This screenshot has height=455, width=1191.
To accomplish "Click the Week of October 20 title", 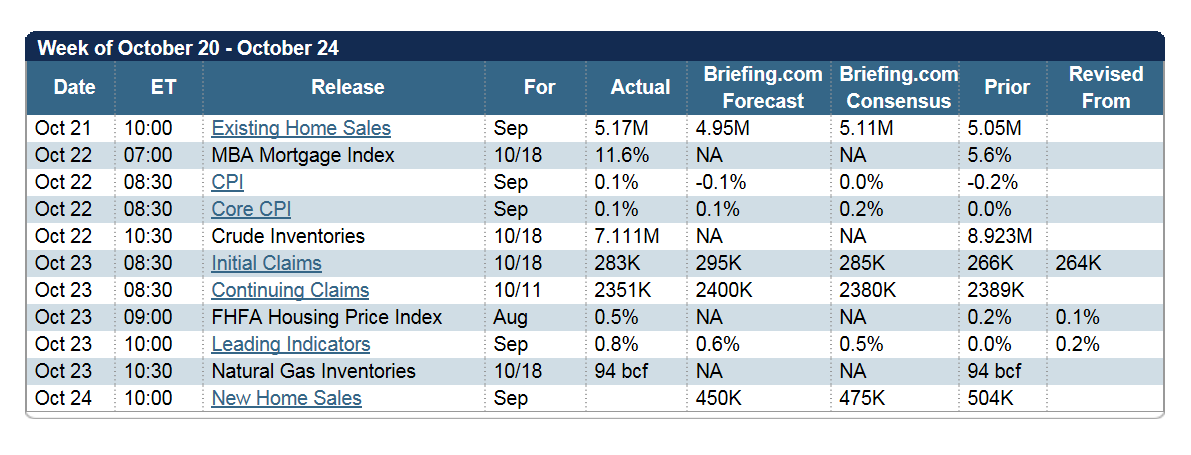I will pos(188,49).
